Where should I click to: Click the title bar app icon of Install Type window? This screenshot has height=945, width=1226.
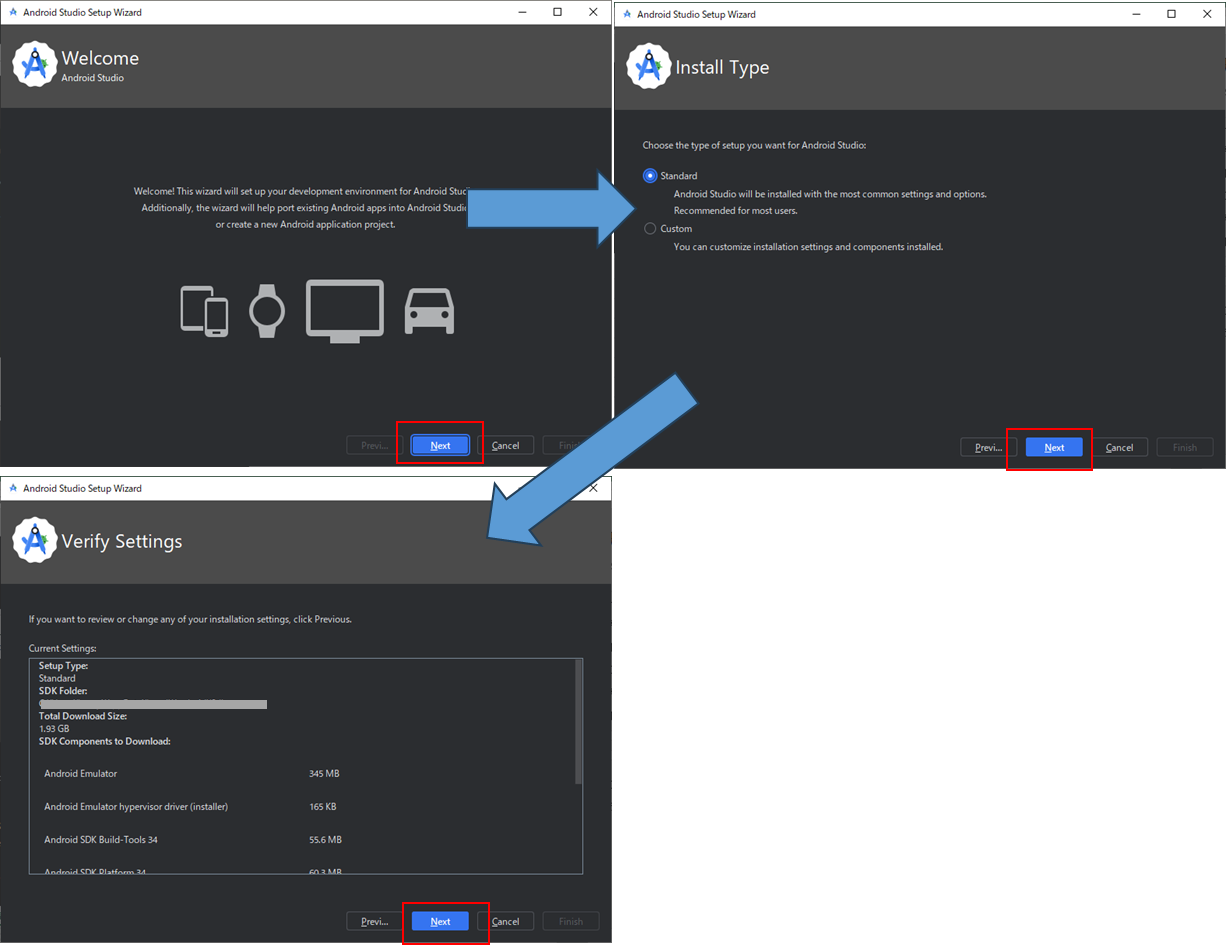pyautogui.click(x=627, y=14)
